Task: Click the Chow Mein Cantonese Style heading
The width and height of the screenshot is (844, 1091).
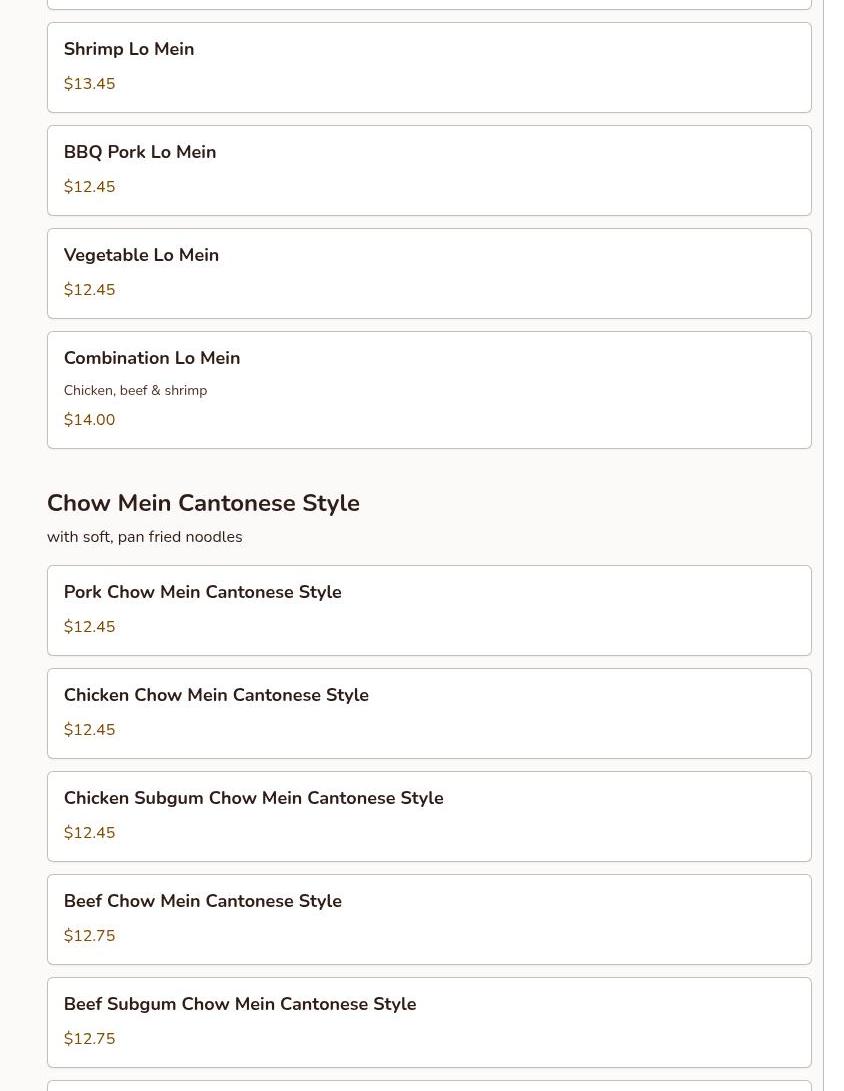Action: pyautogui.click(x=203, y=503)
